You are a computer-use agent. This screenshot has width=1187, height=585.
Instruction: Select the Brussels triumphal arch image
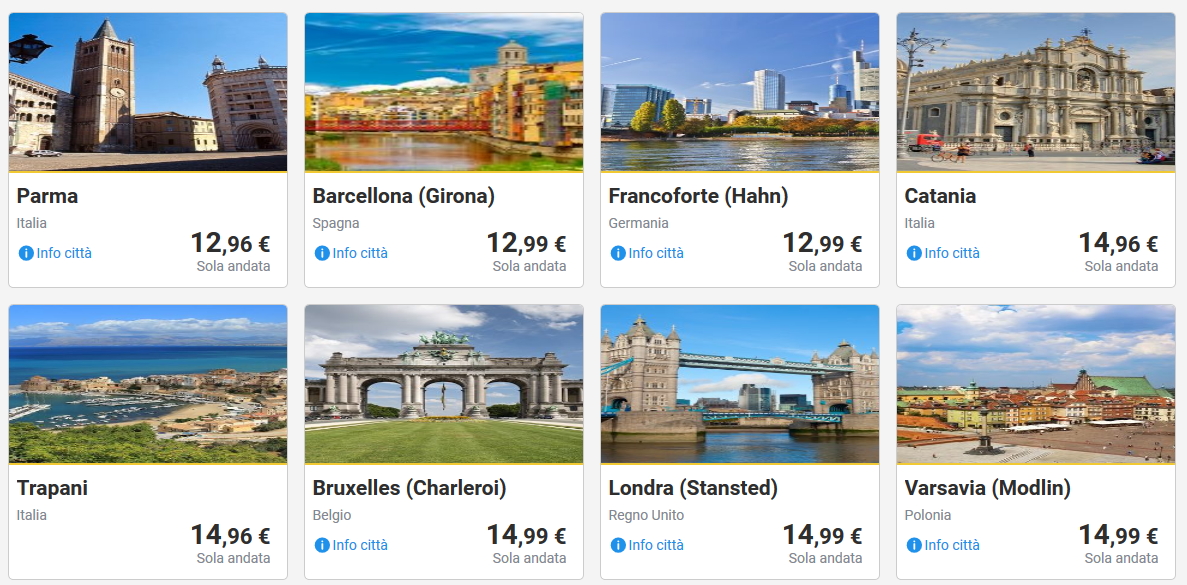tap(444, 384)
